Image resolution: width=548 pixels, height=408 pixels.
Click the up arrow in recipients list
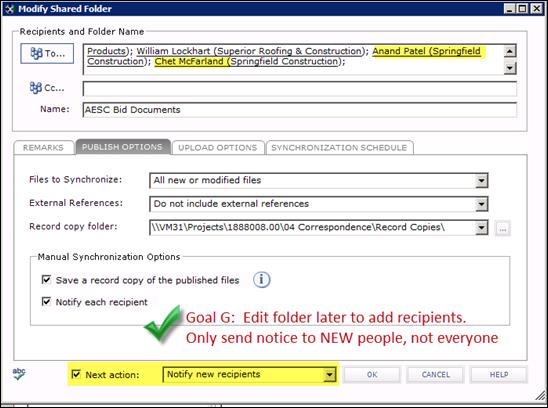pos(510,51)
